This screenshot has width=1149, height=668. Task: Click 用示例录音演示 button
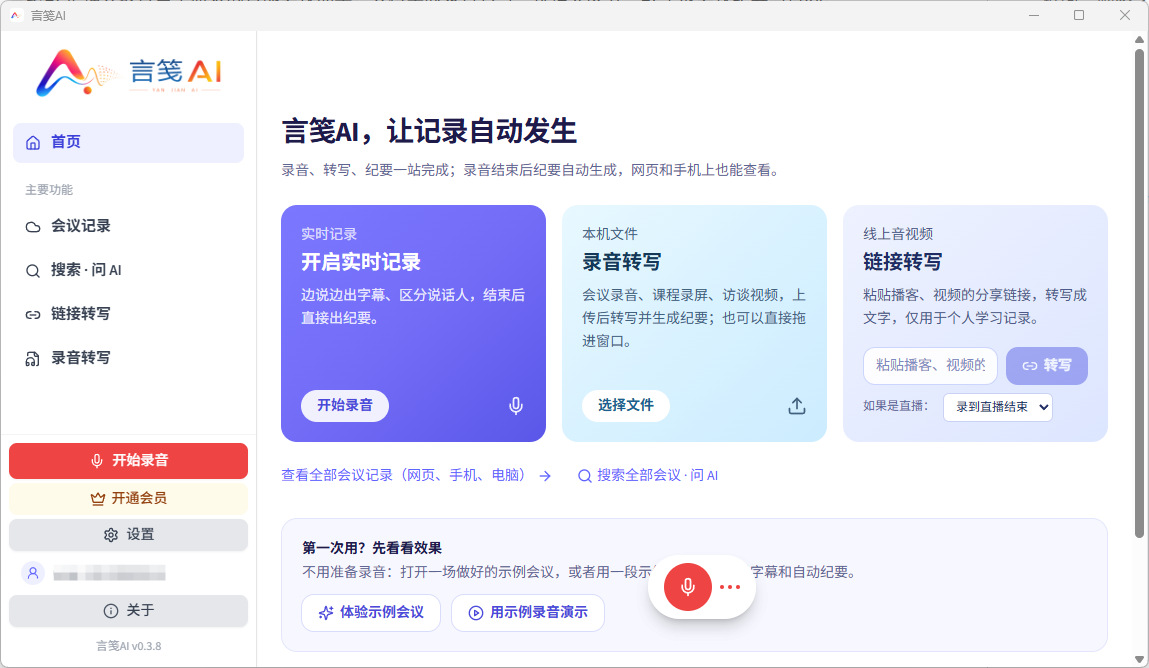click(x=528, y=613)
